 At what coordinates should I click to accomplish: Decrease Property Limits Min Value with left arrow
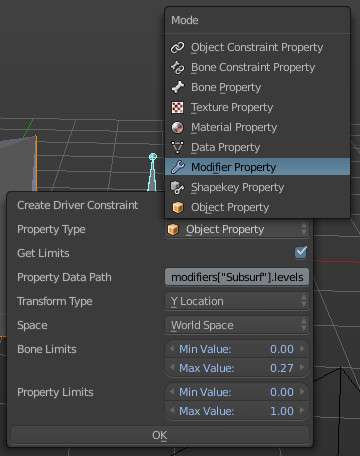pos(172,391)
